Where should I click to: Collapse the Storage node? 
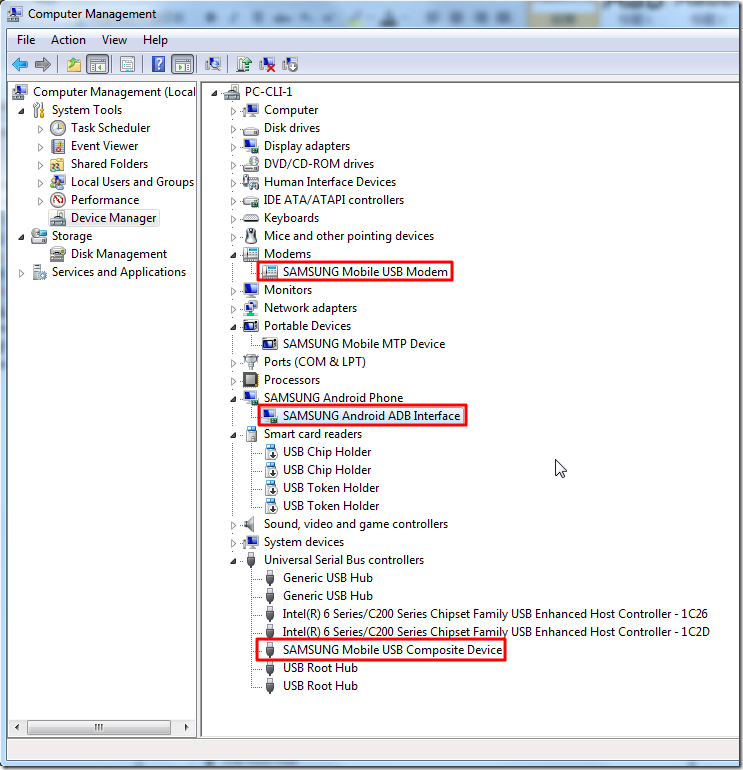click(21, 238)
